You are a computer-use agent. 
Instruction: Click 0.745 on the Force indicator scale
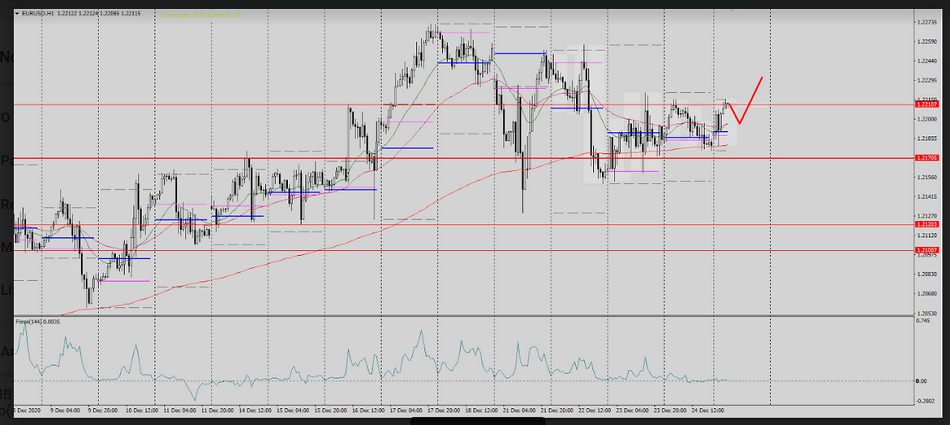coord(924,322)
